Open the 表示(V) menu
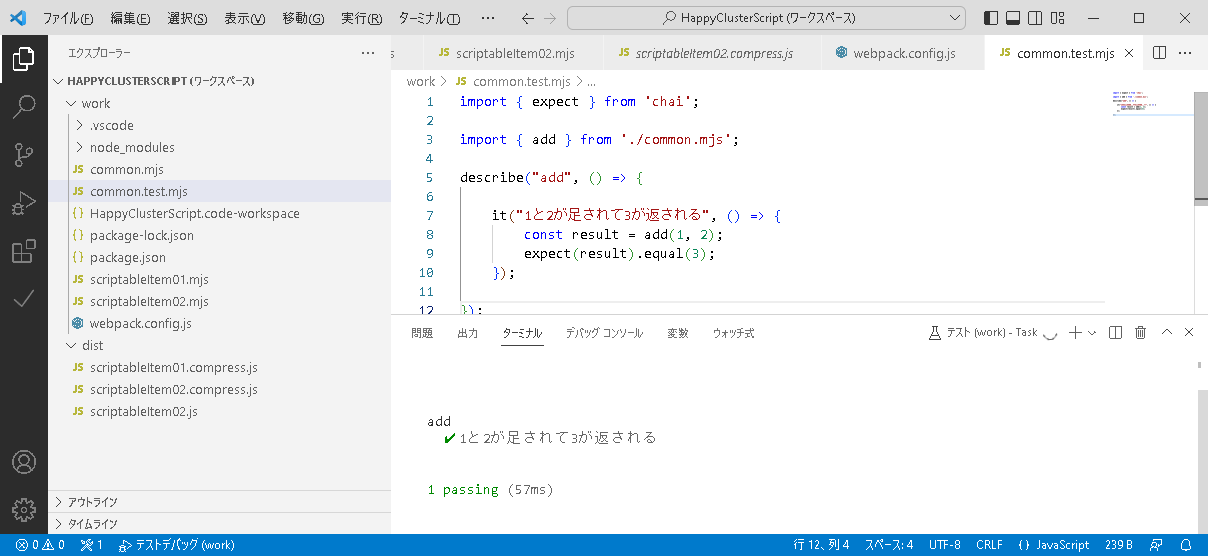Screen dimensions: 1208x556 pyautogui.click(x=245, y=18)
